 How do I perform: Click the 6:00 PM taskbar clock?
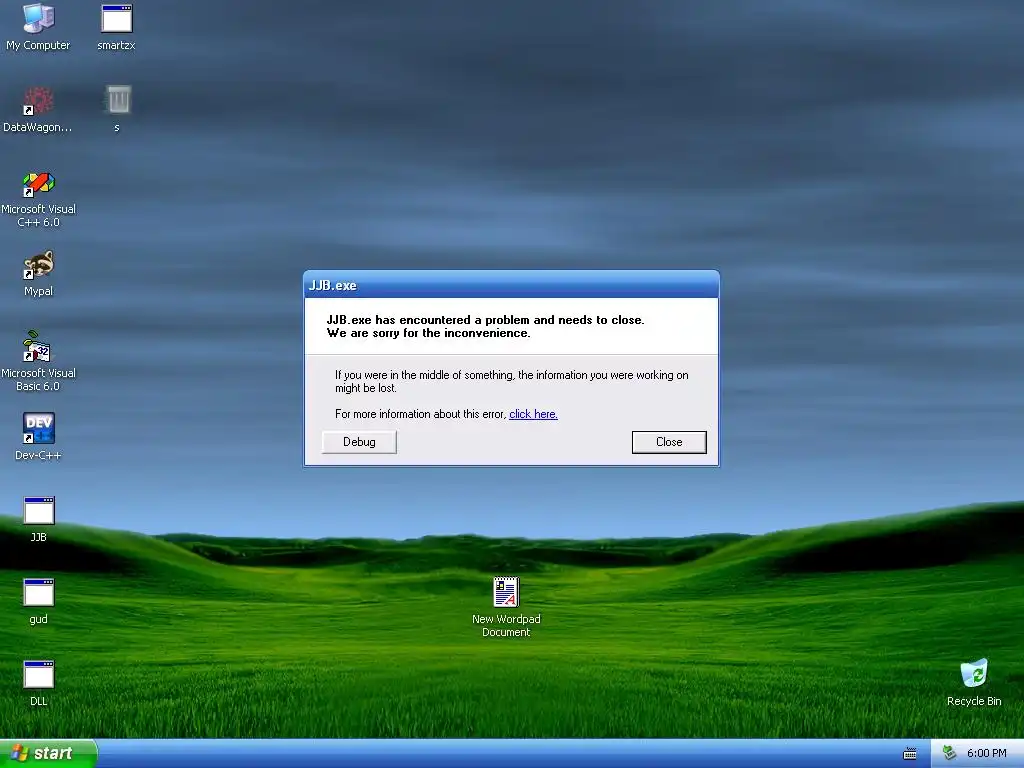987,754
